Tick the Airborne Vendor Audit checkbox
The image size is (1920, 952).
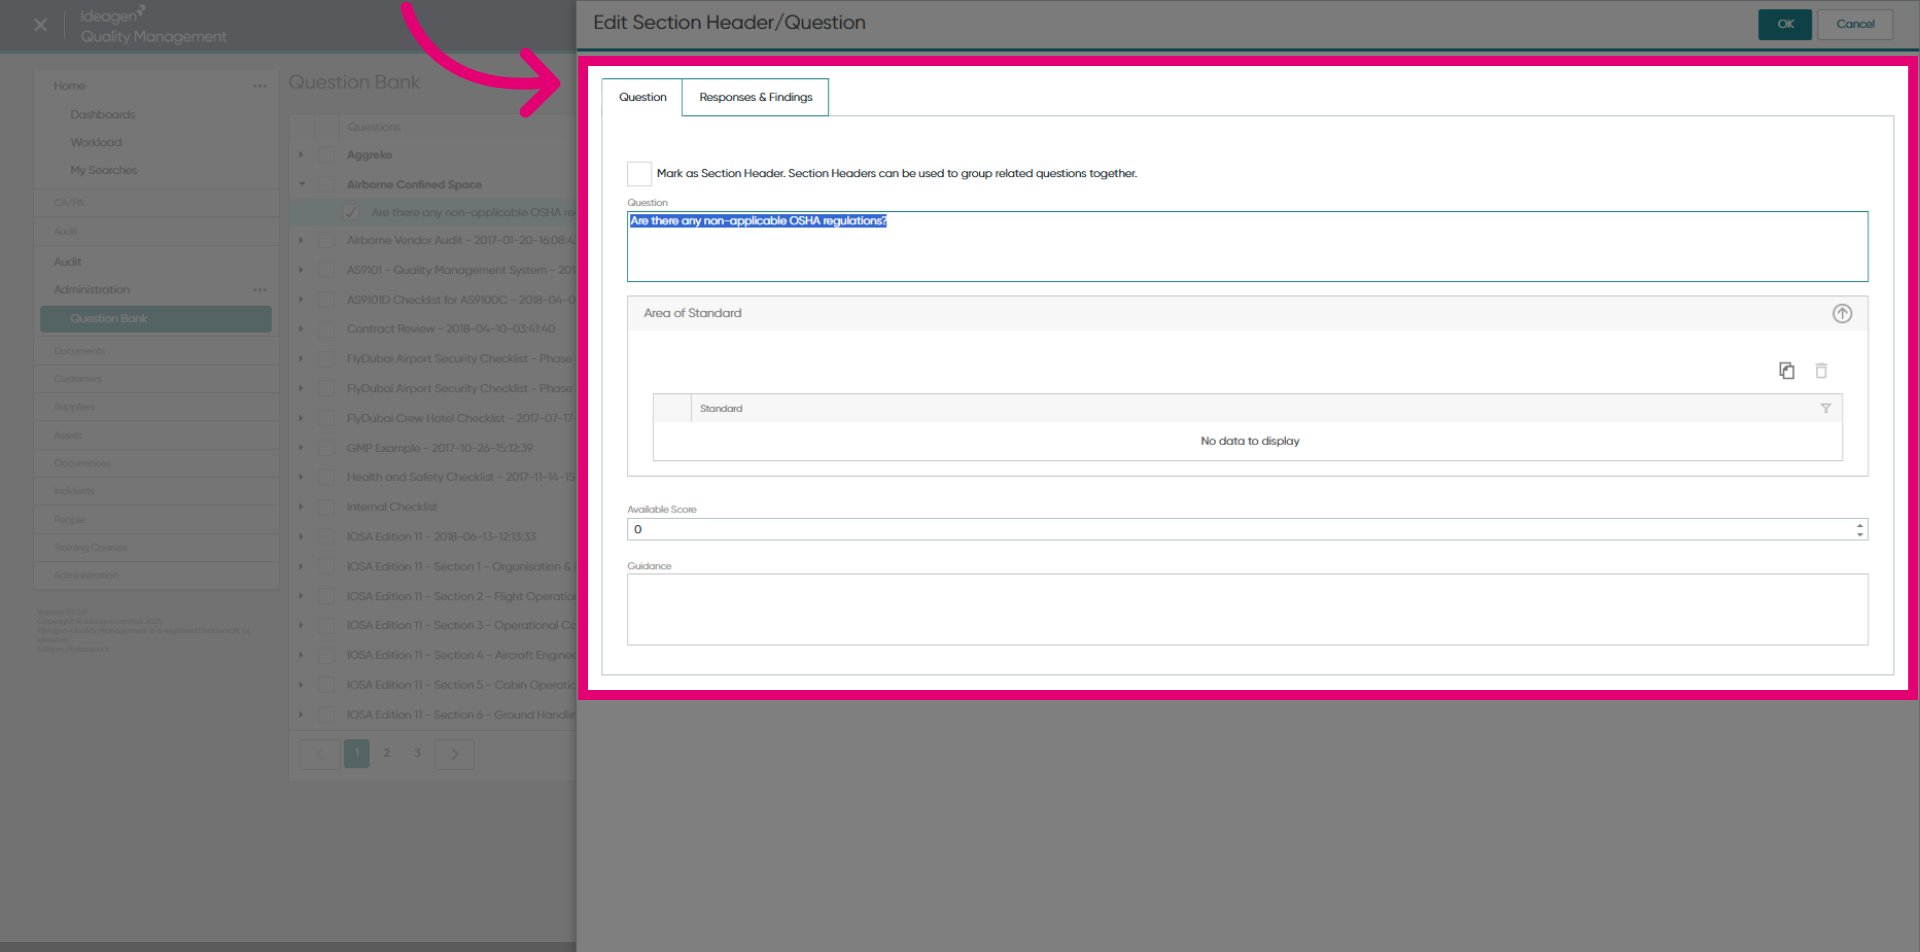[326, 240]
